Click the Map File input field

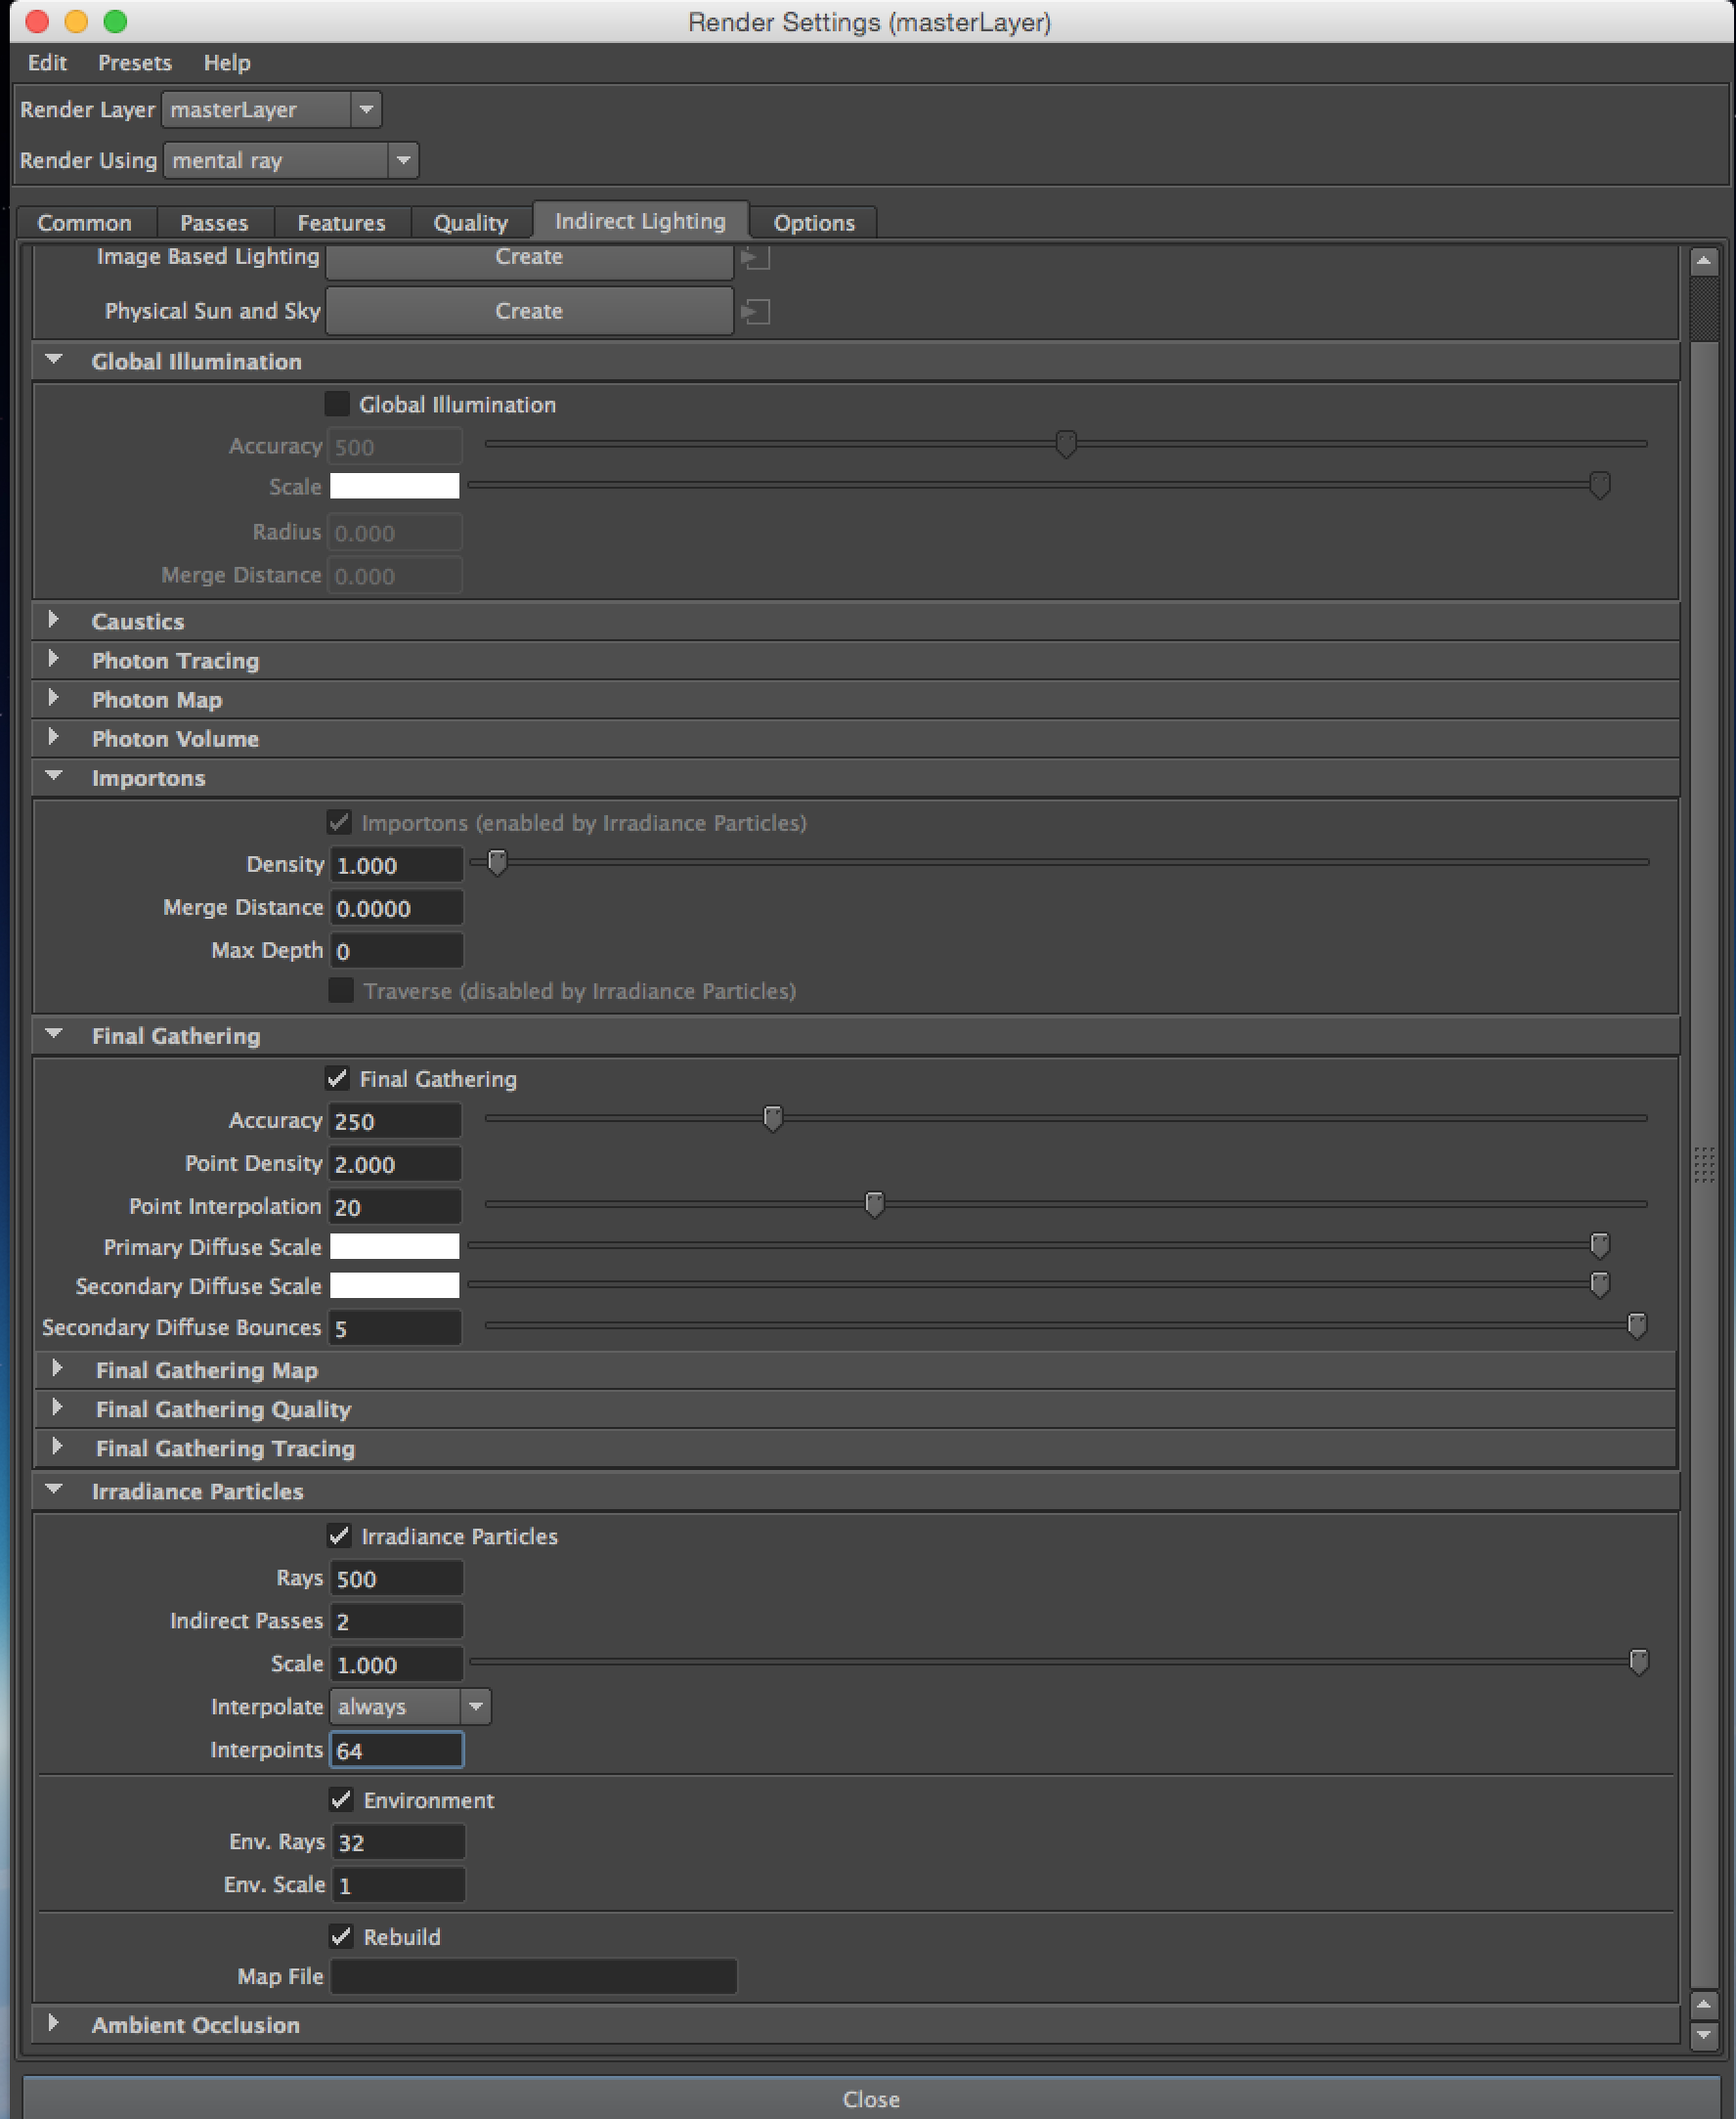coord(534,1976)
